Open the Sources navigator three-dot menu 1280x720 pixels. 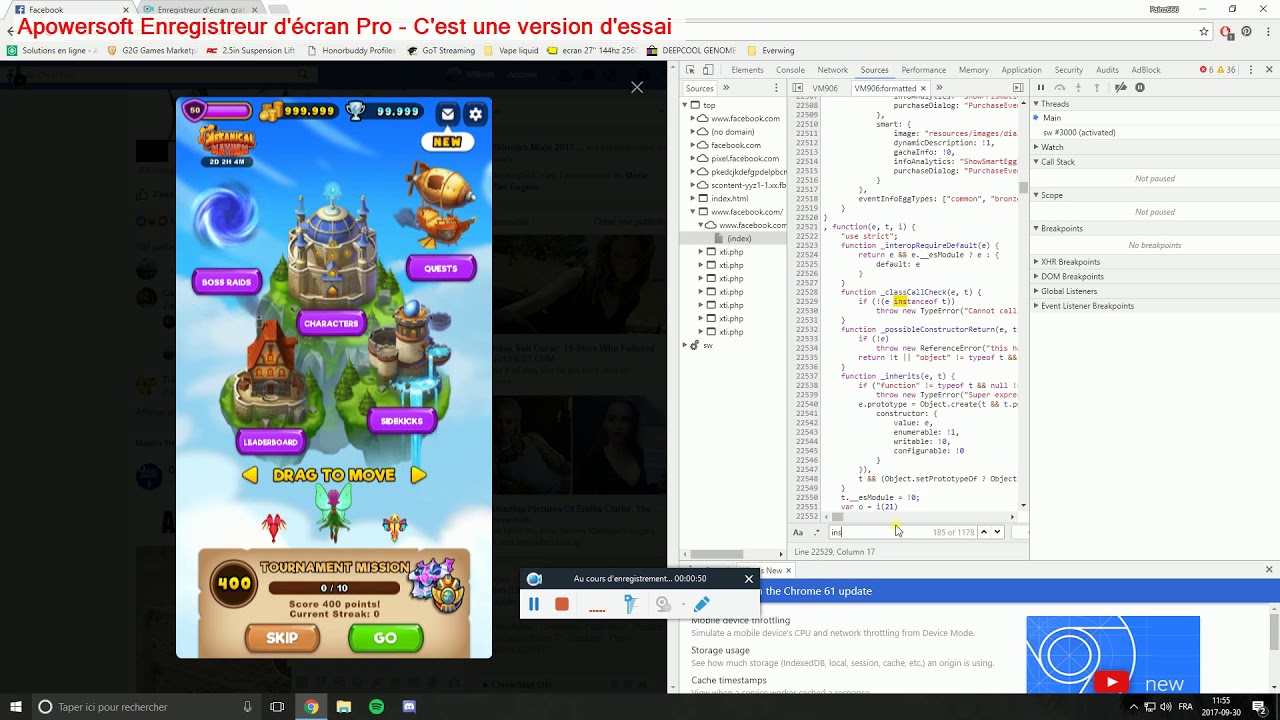coord(778,88)
